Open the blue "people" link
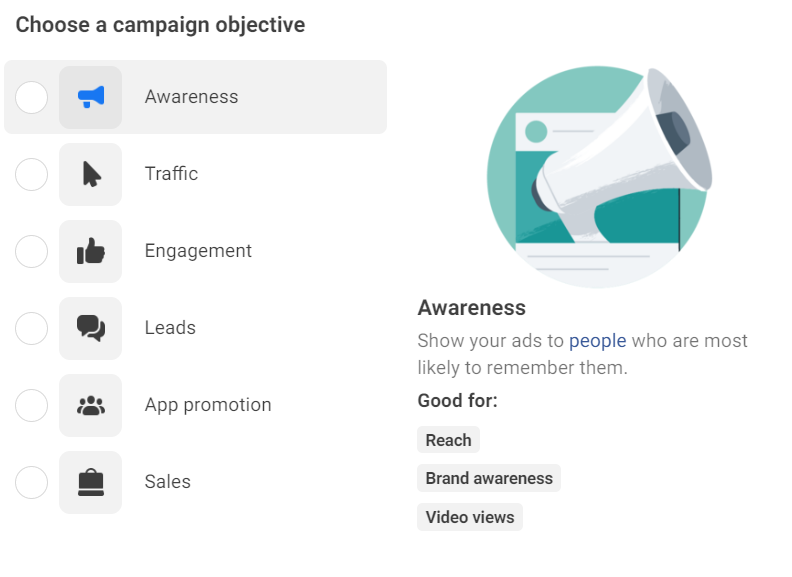Viewport: 792px width, 577px height. (x=598, y=341)
